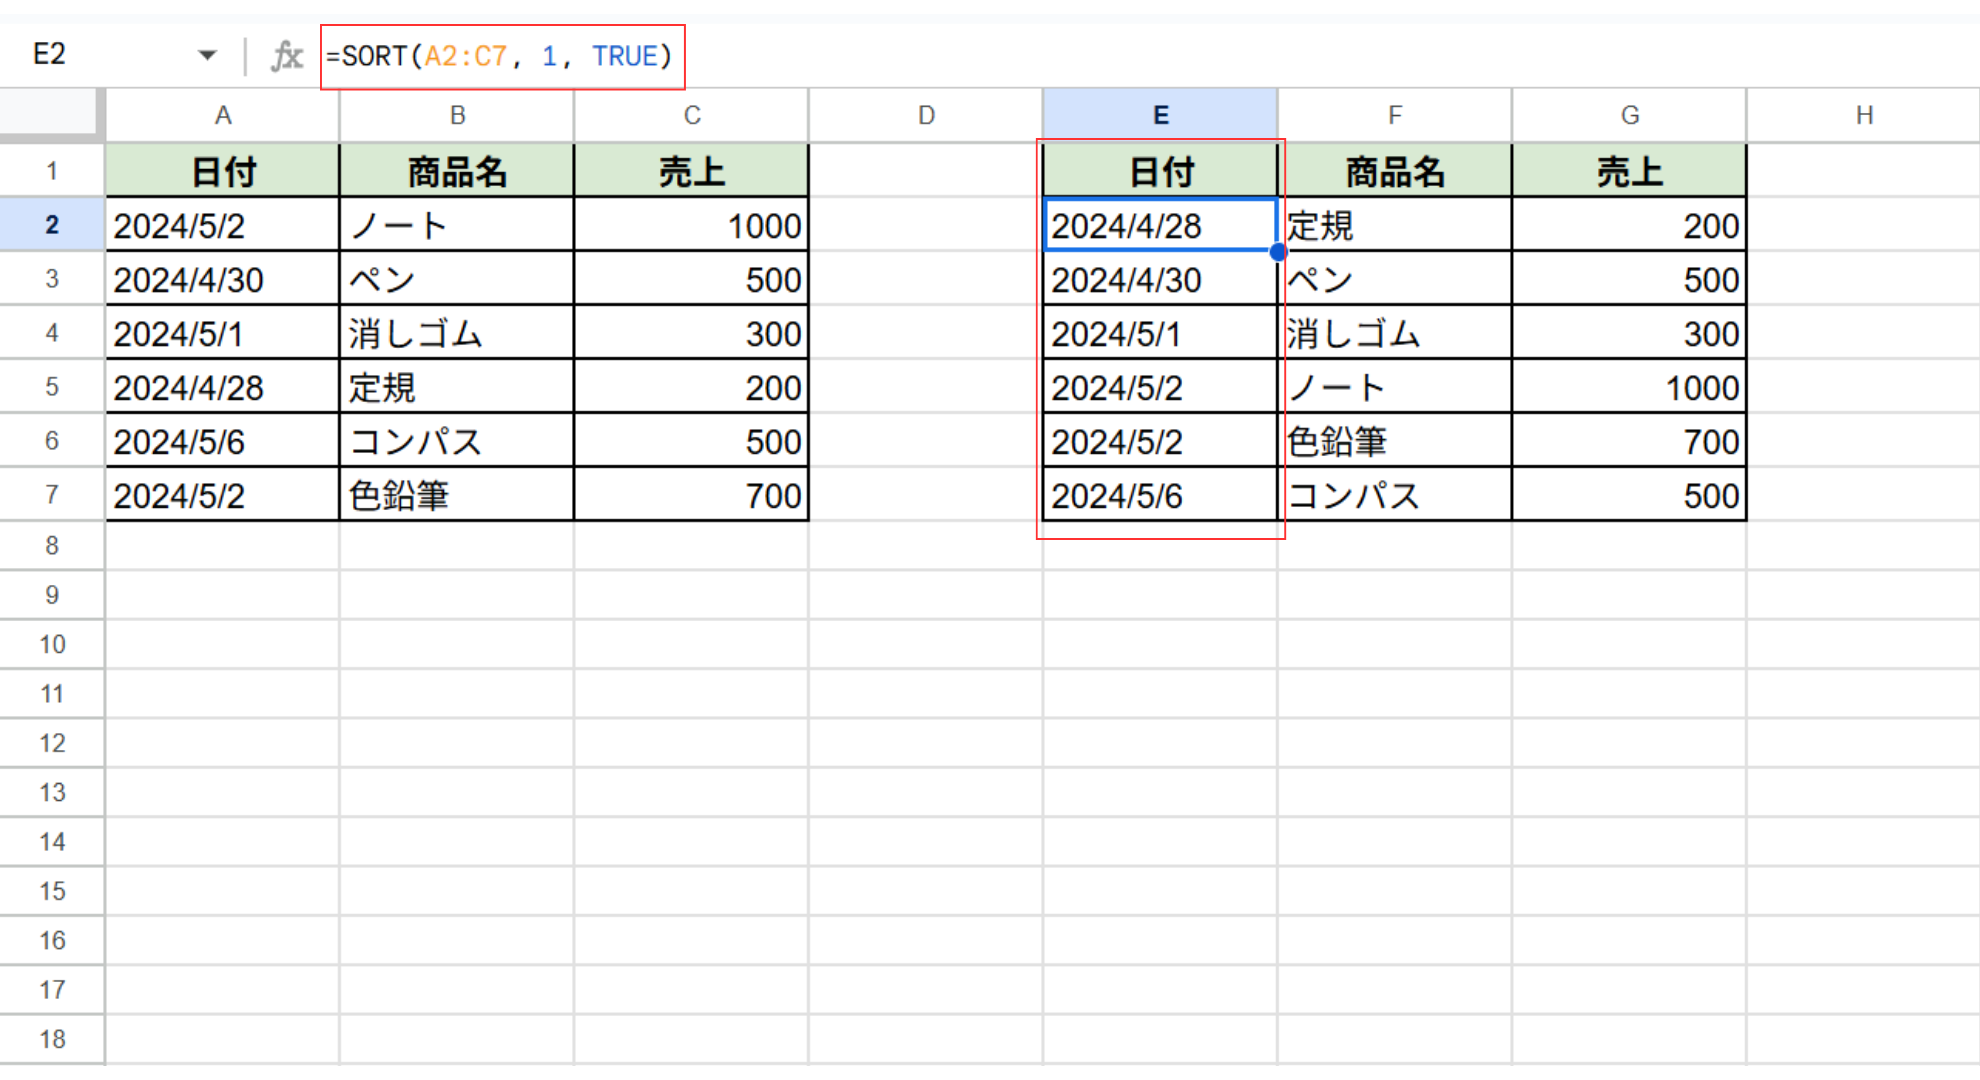Click header cell 商品名 in column F
The height and width of the screenshot is (1080, 1980).
[x=1395, y=171]
